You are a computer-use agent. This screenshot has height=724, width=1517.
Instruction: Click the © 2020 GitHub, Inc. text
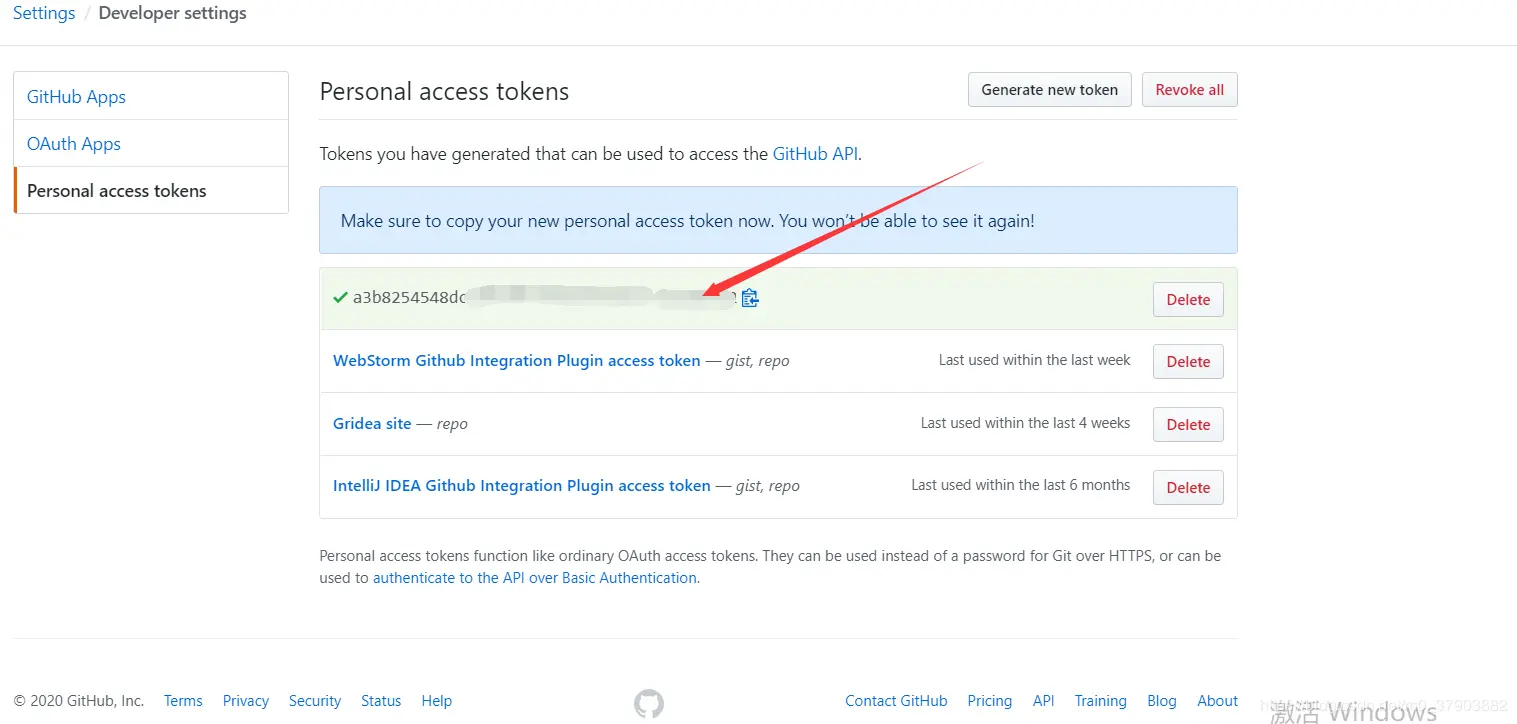coord(79,701)
